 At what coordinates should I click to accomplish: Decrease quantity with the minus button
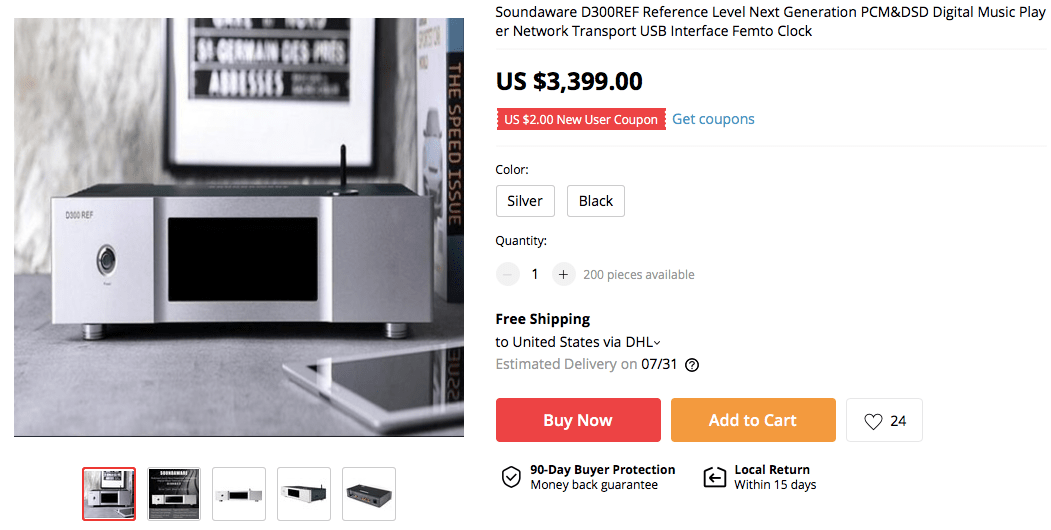(x=508, y=274)
